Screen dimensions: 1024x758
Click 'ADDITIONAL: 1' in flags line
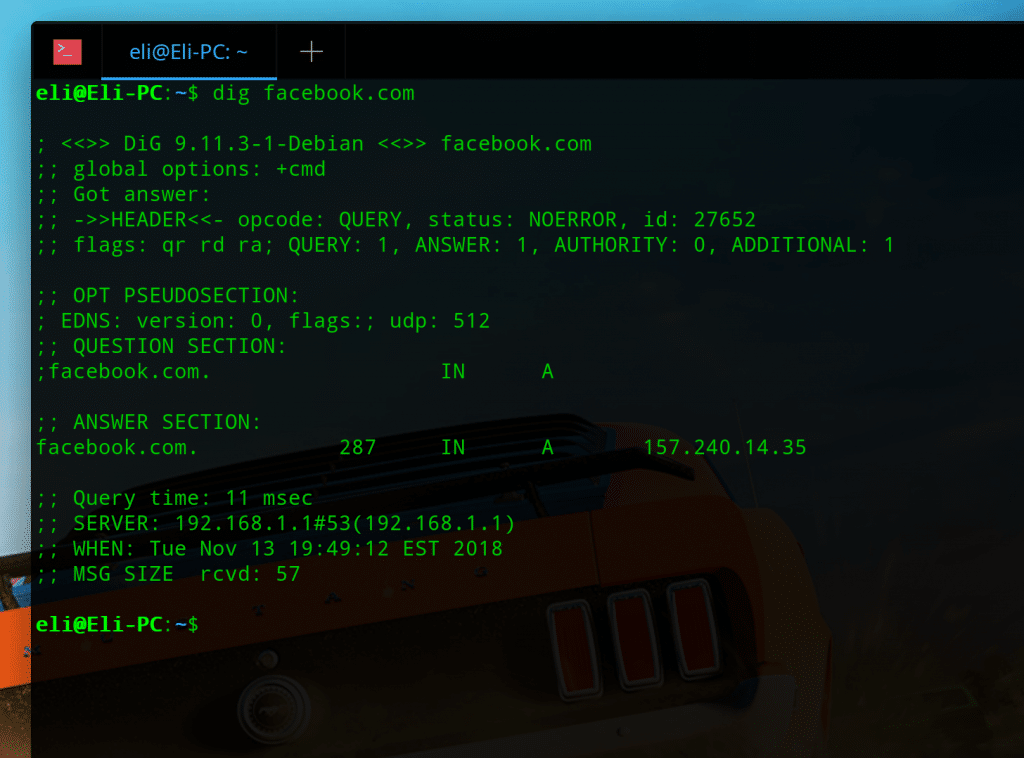[x=812, y=245]
